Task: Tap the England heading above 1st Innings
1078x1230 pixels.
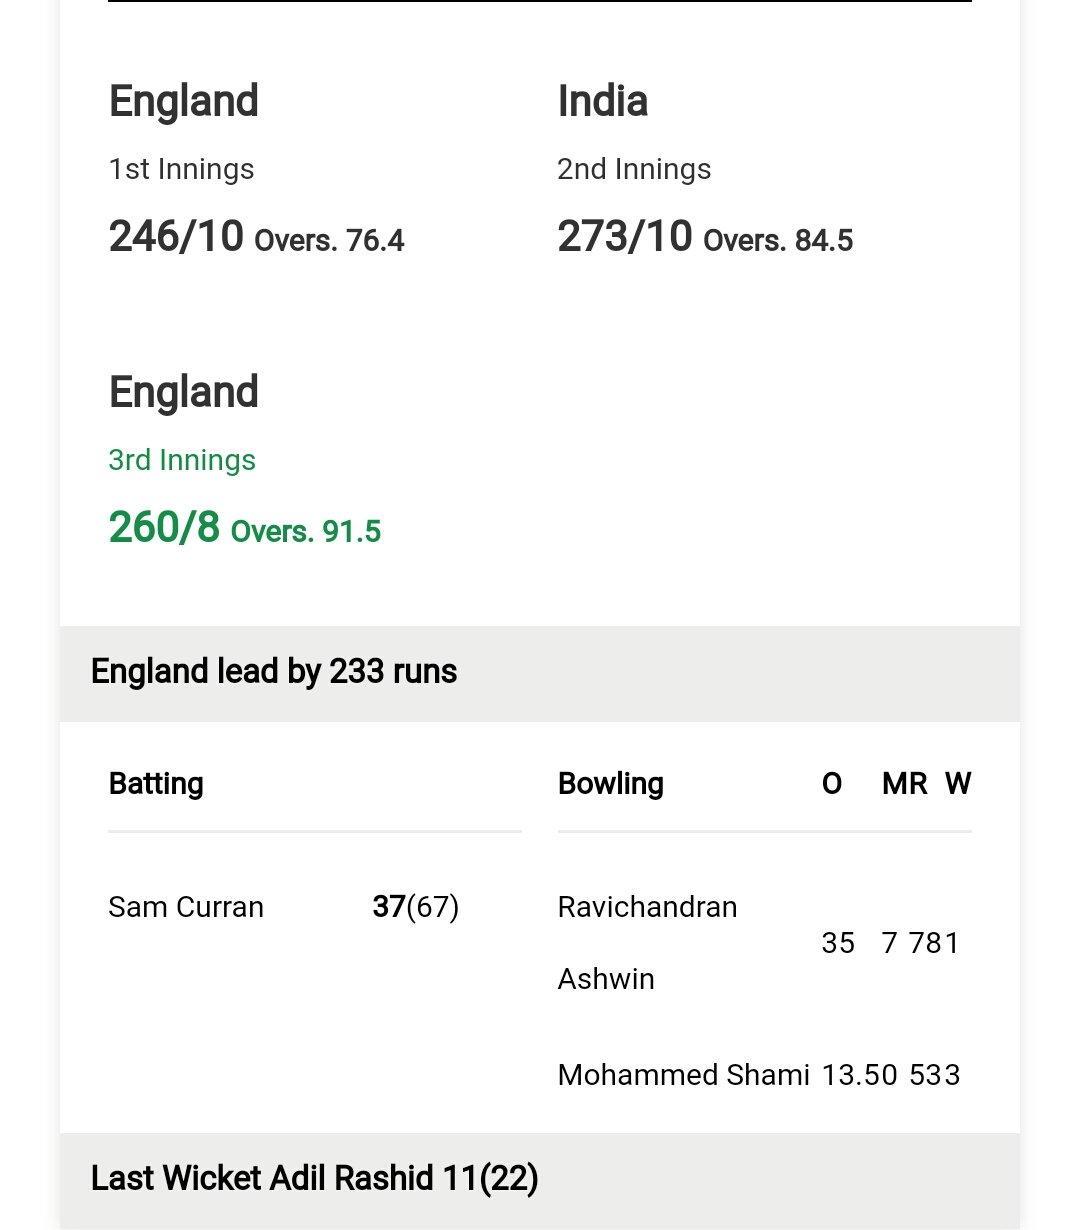Action: [x=184, y=101]
